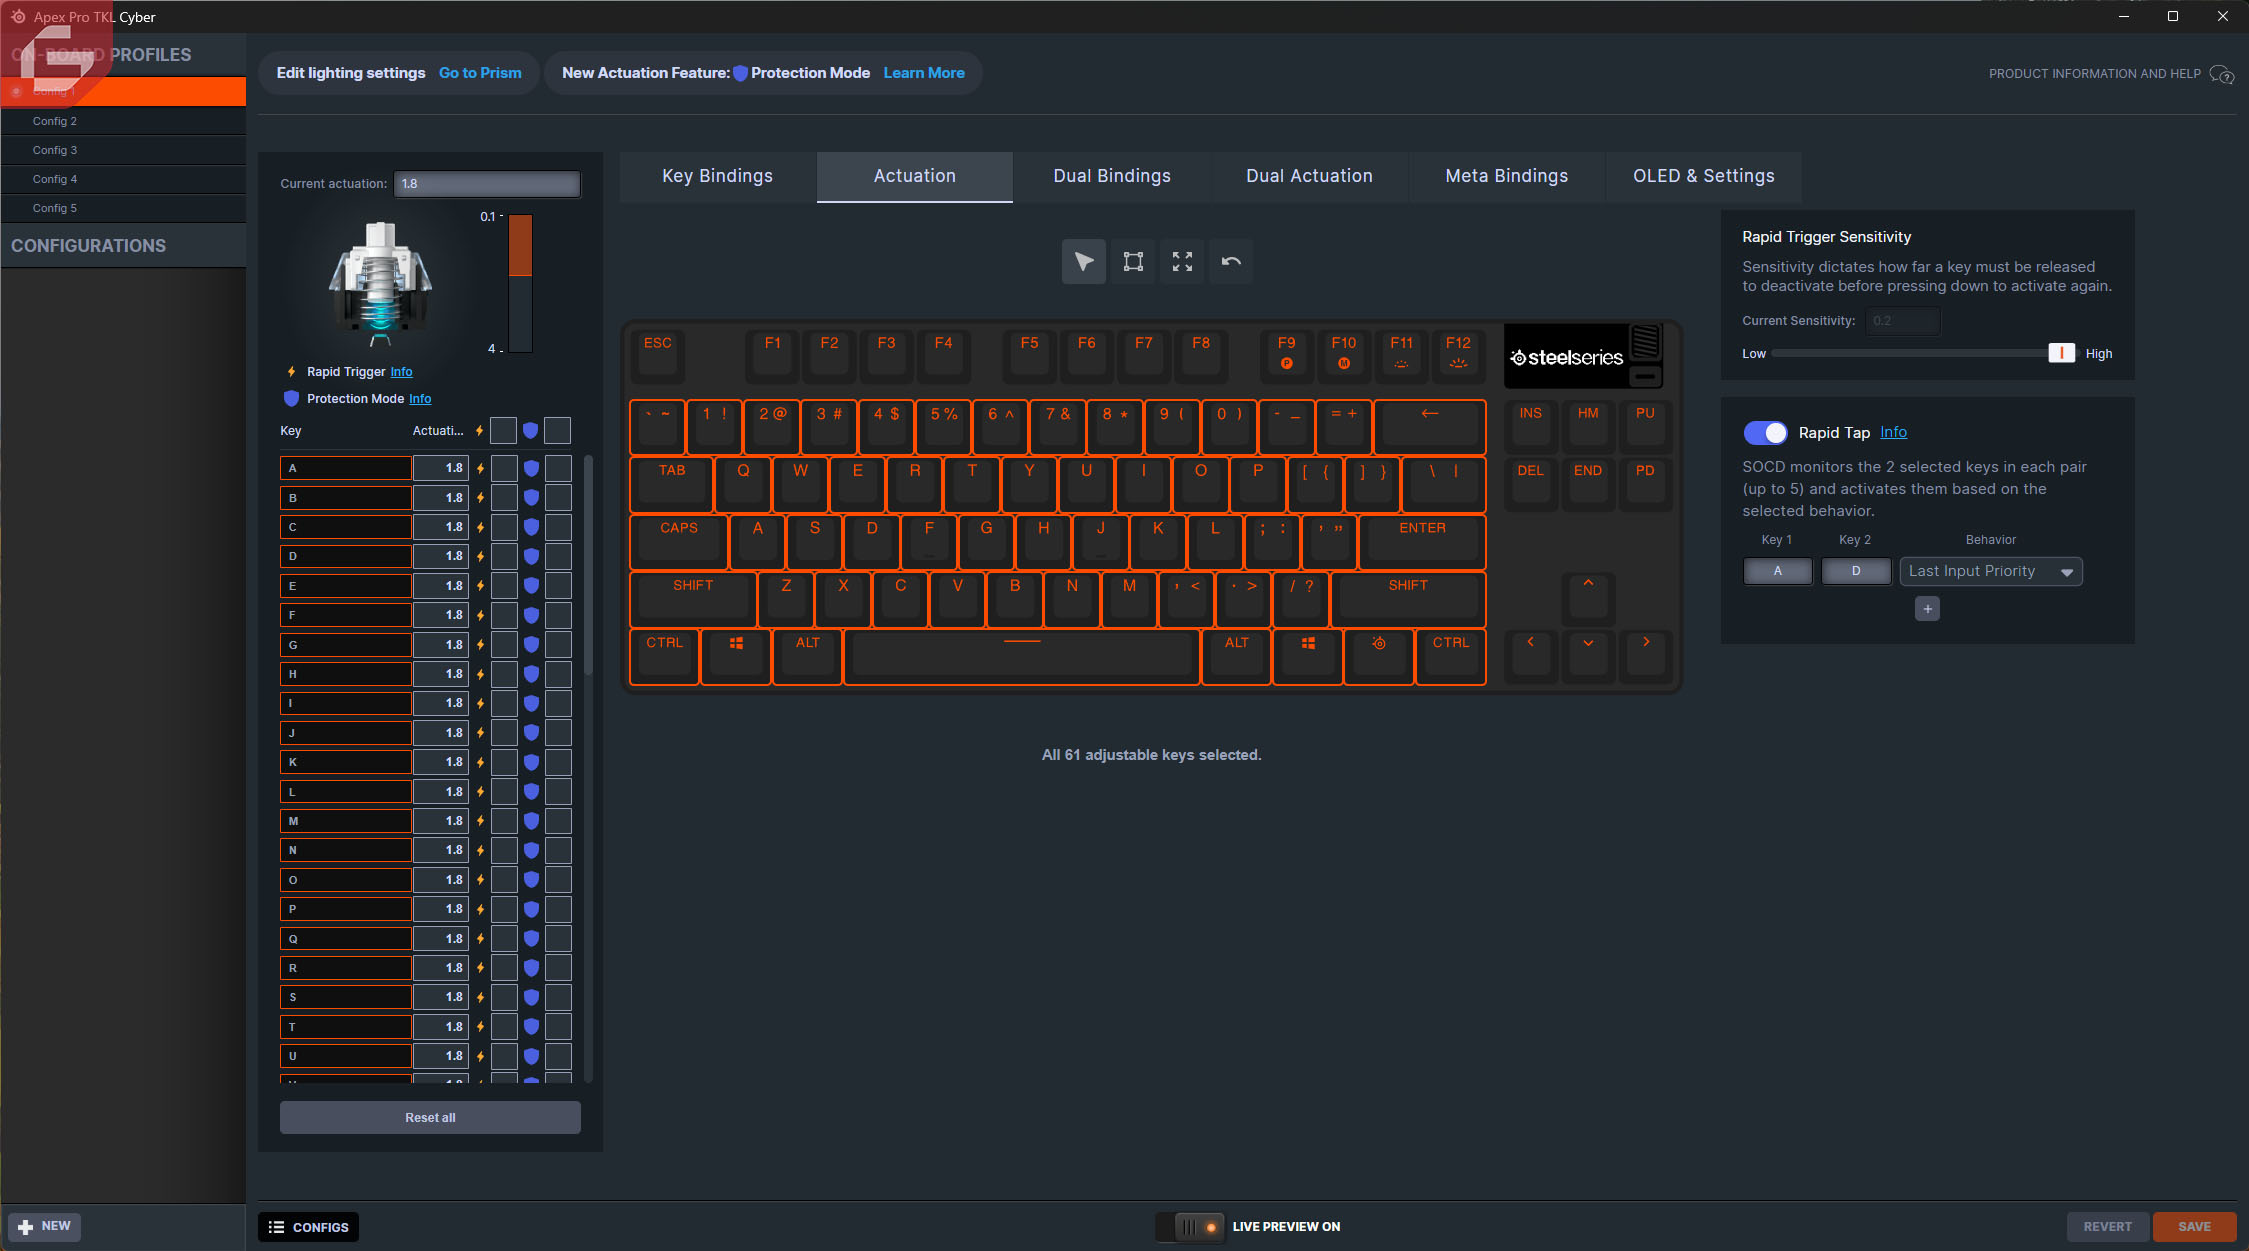Switch to Dual Bindings tab
Screen dimensions: 2249x1251
click(1111, 177)
